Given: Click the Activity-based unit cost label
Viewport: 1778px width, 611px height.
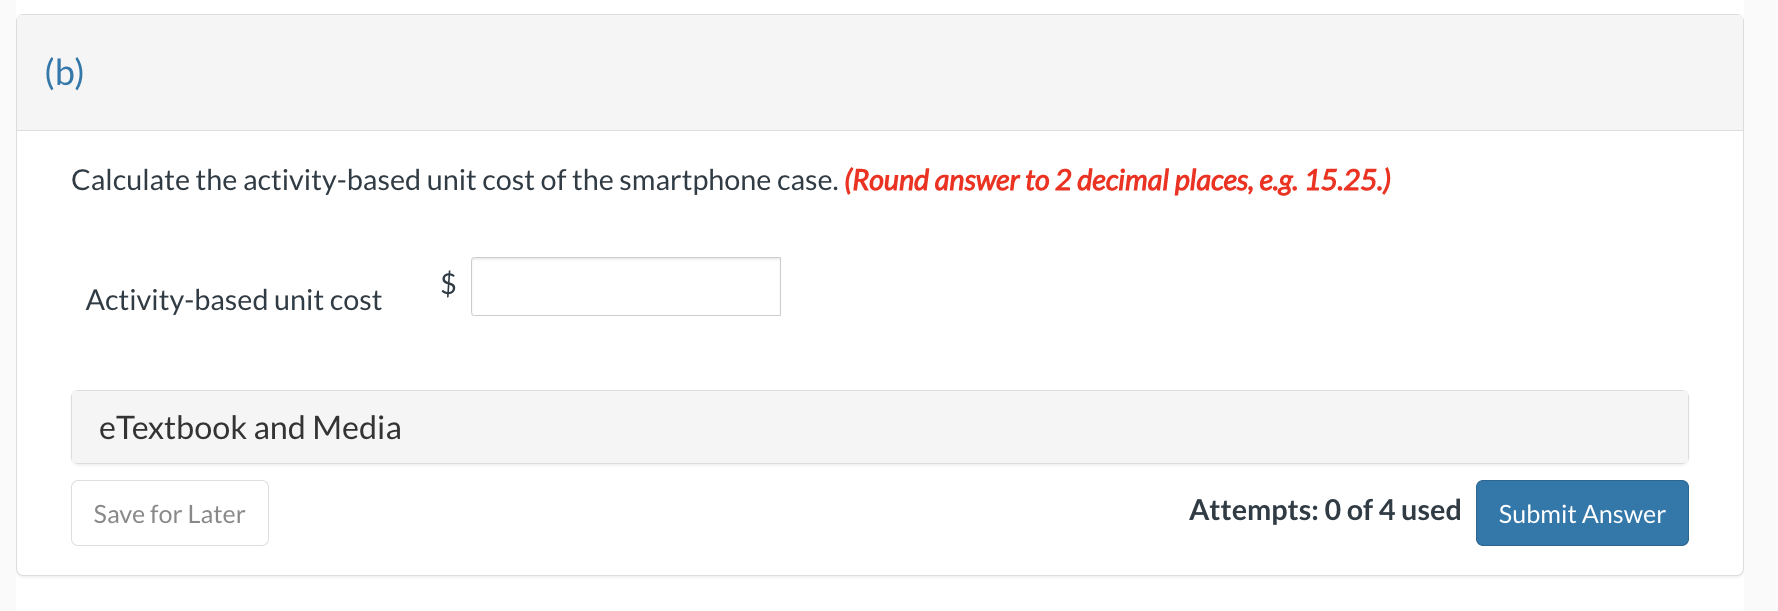Looking at the screenshot, I should [x=233, y=299].
